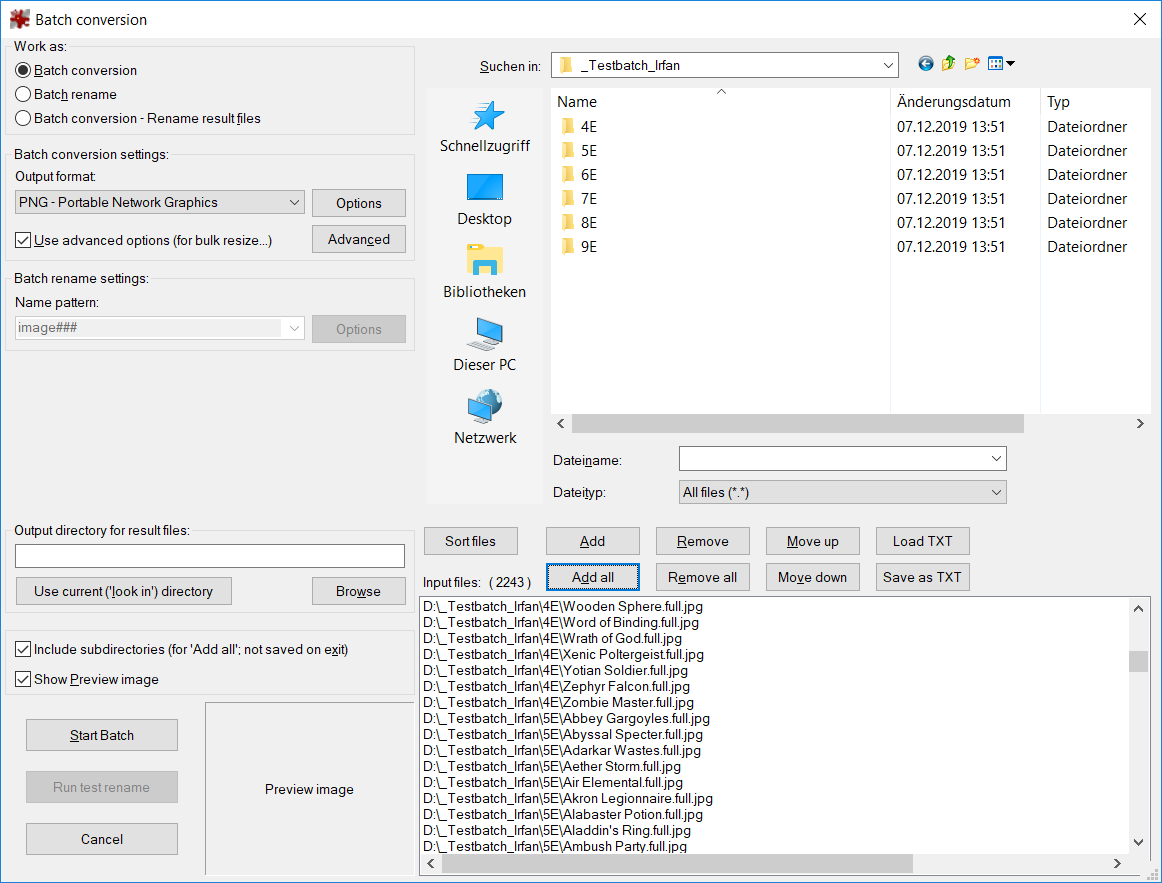The height and width of the screenshot is (883, 1162).
Task: Click the create new folder icon
Action: point(972,64)
